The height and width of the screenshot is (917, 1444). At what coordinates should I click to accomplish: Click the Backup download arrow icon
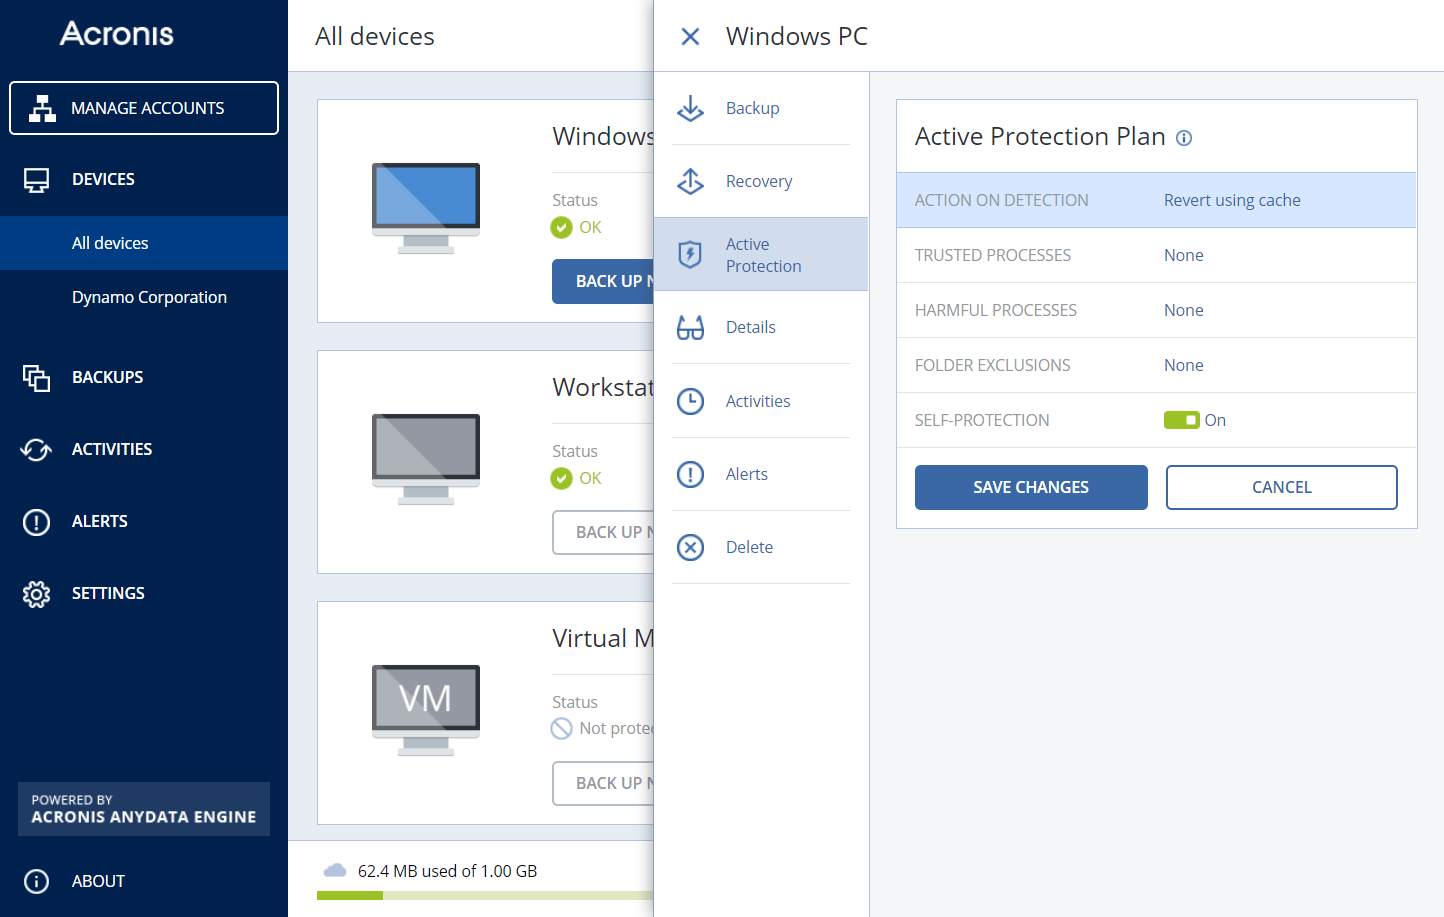690,108
